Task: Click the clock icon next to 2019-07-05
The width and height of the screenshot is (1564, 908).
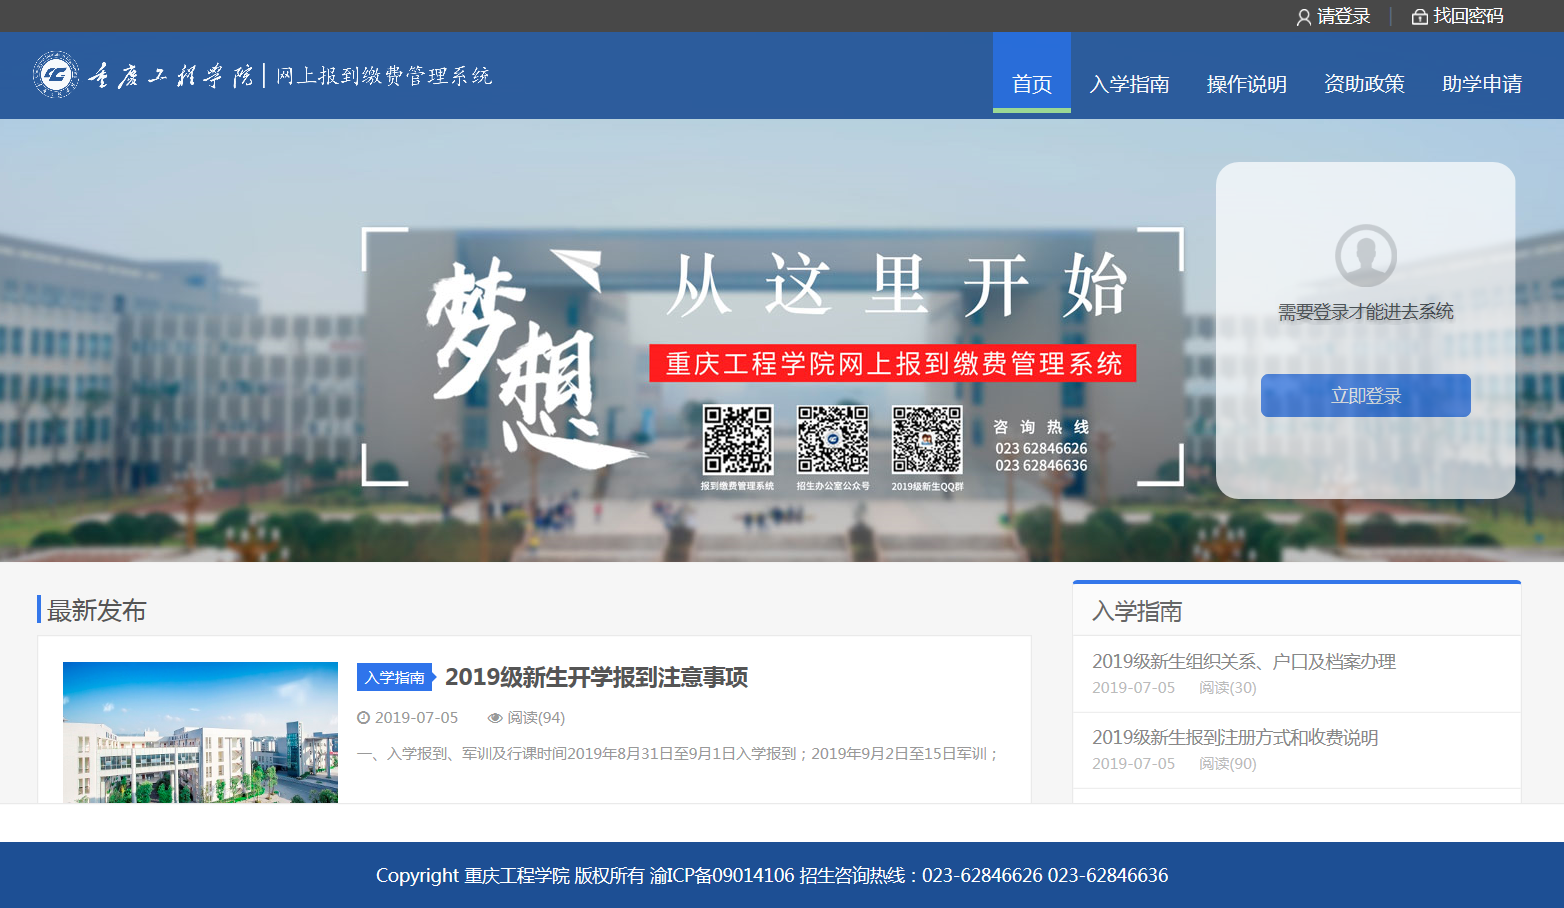Action: (x=364, y=718)
